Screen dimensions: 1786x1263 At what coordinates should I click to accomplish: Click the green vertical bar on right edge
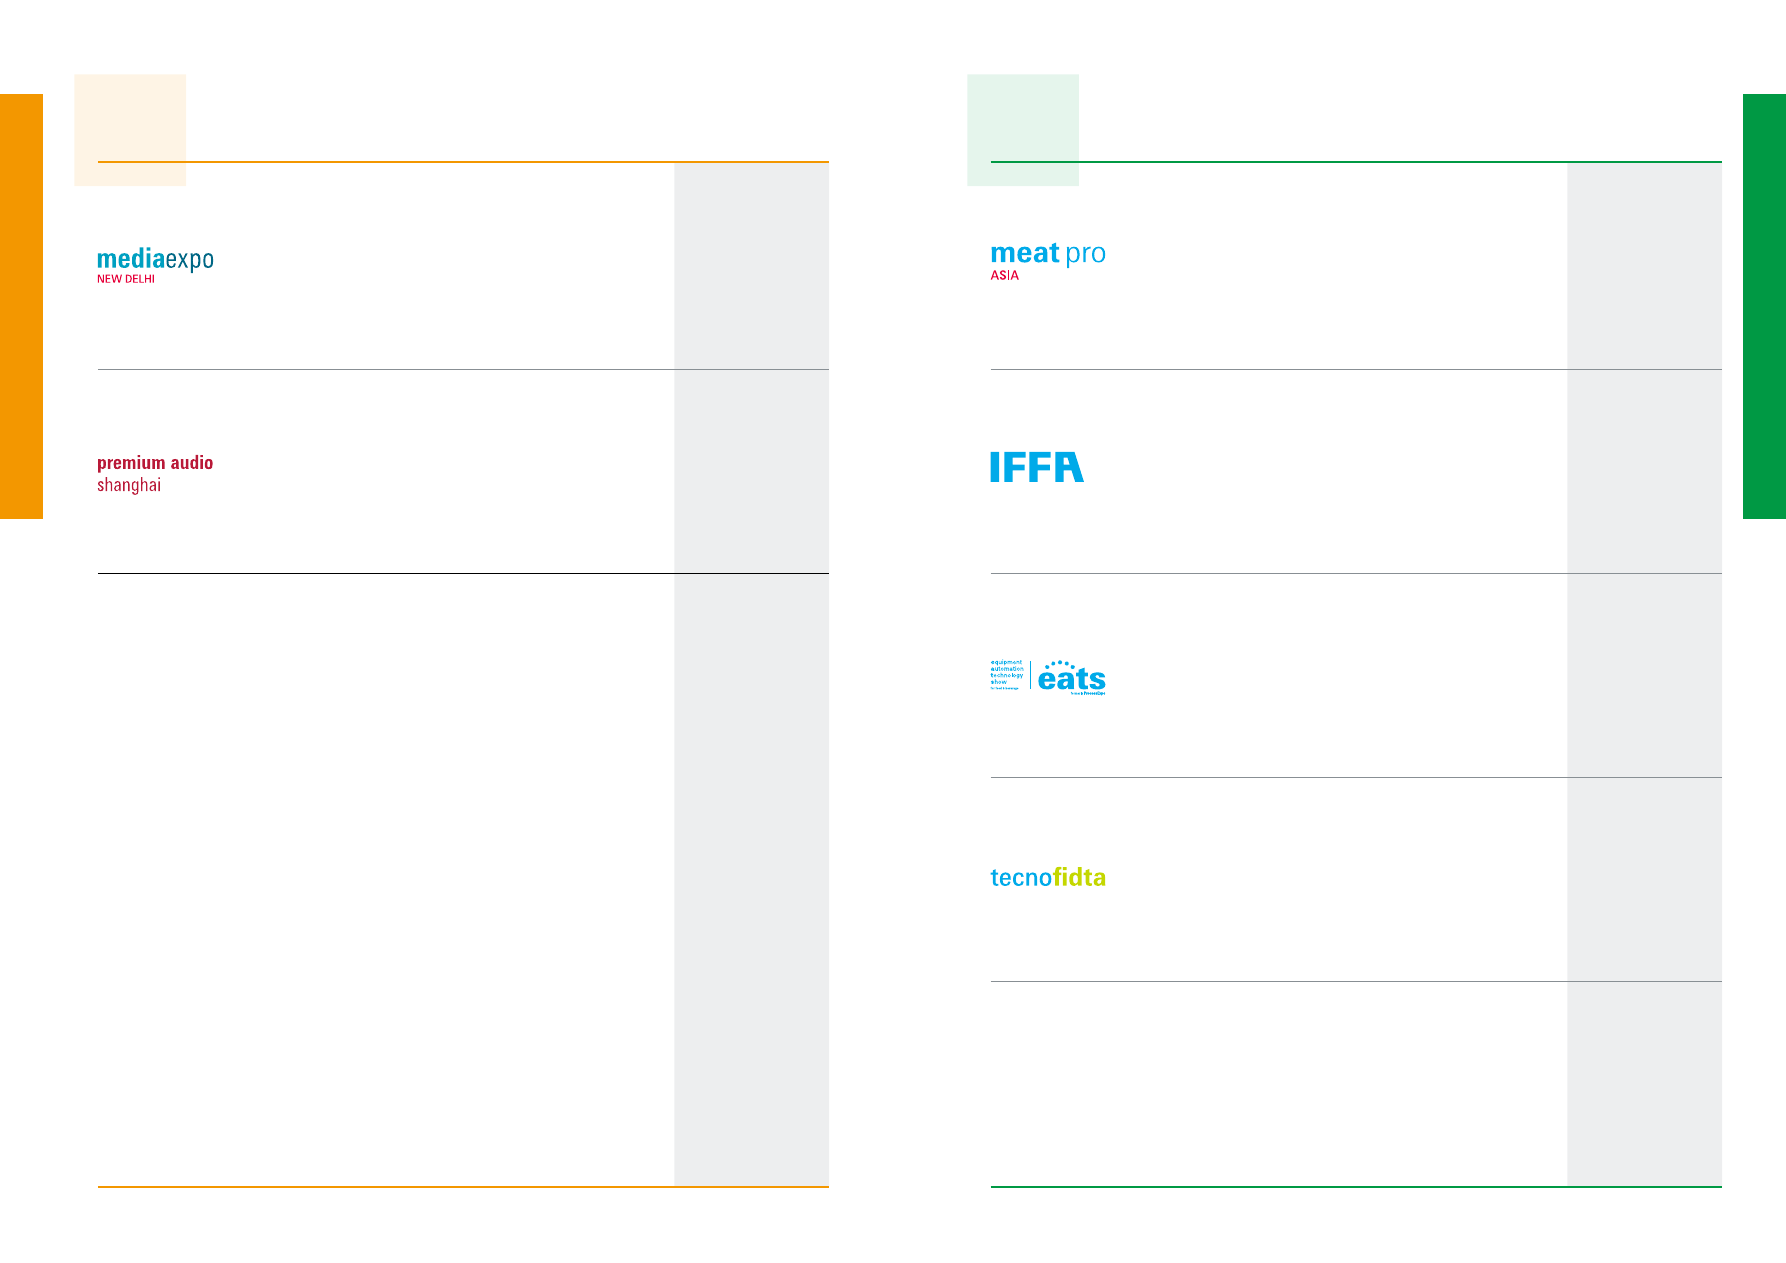click(1764, 306)
